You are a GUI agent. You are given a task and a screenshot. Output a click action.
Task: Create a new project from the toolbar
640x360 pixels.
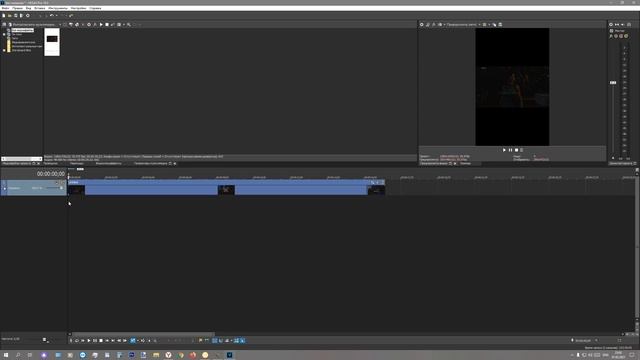tap(4, 16)
